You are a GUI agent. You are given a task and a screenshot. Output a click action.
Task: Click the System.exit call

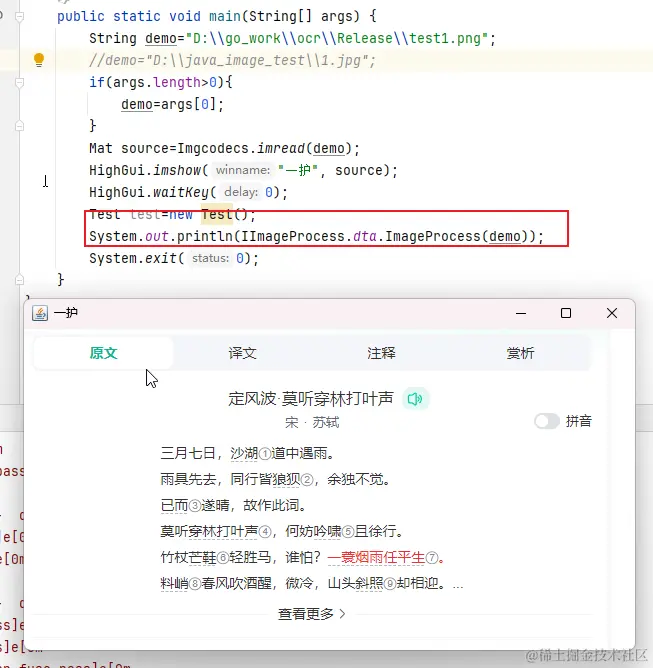(174, 258)
